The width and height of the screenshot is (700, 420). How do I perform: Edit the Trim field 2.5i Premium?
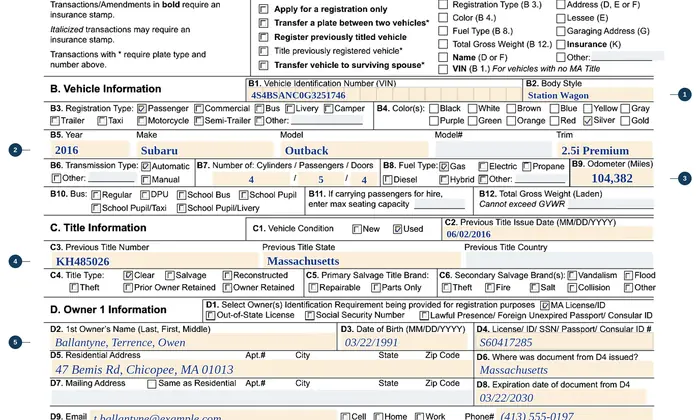click(x=604, y=150)
